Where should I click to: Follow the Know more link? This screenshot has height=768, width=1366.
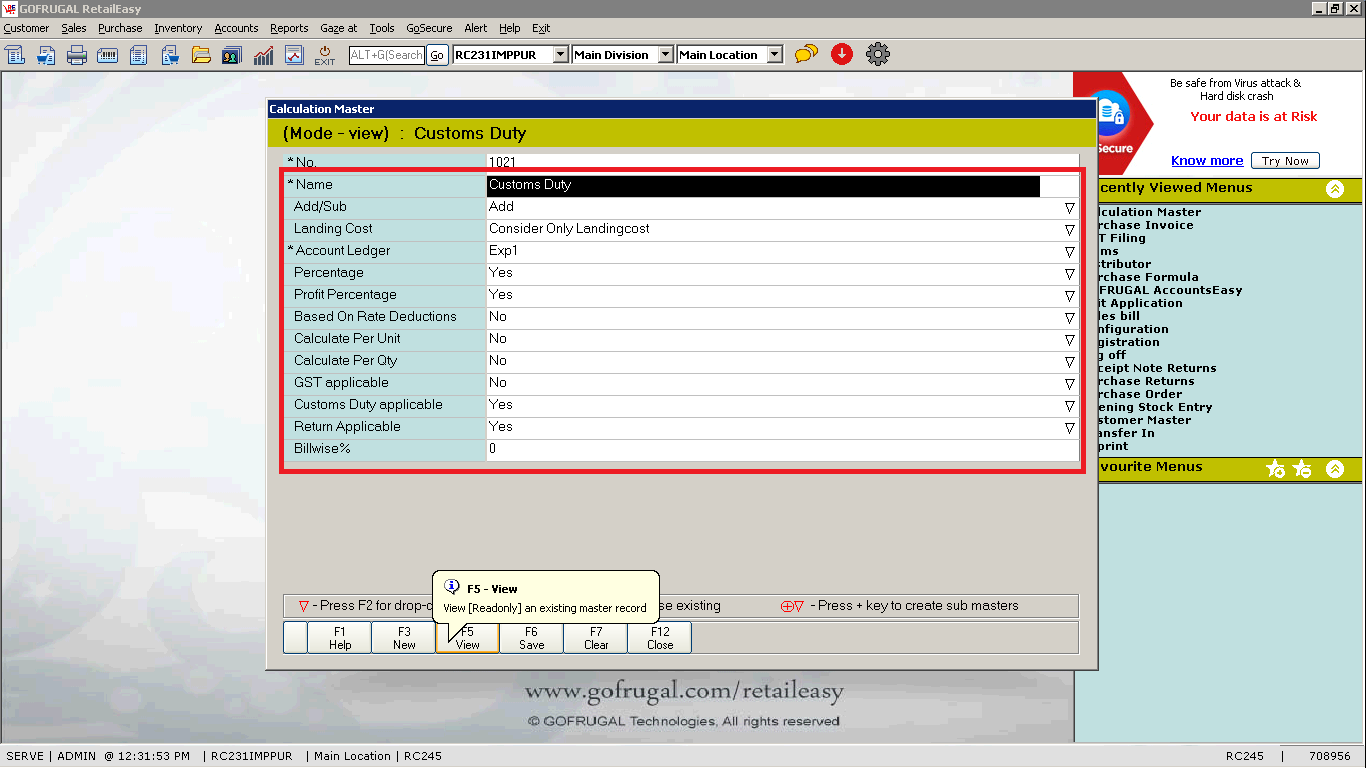(x=1207, y=161)
